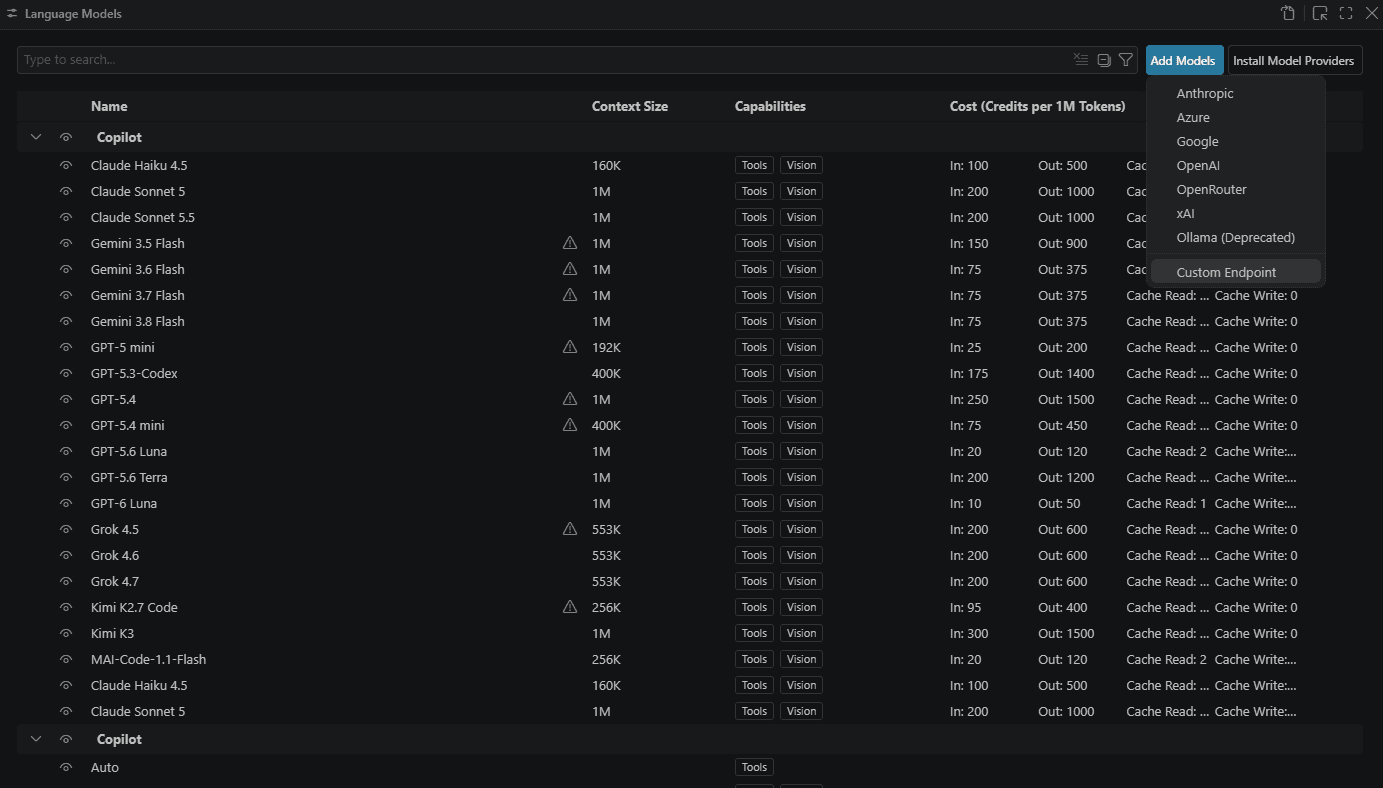Hide the GPT-5.6 Luna model

[66, 451]
